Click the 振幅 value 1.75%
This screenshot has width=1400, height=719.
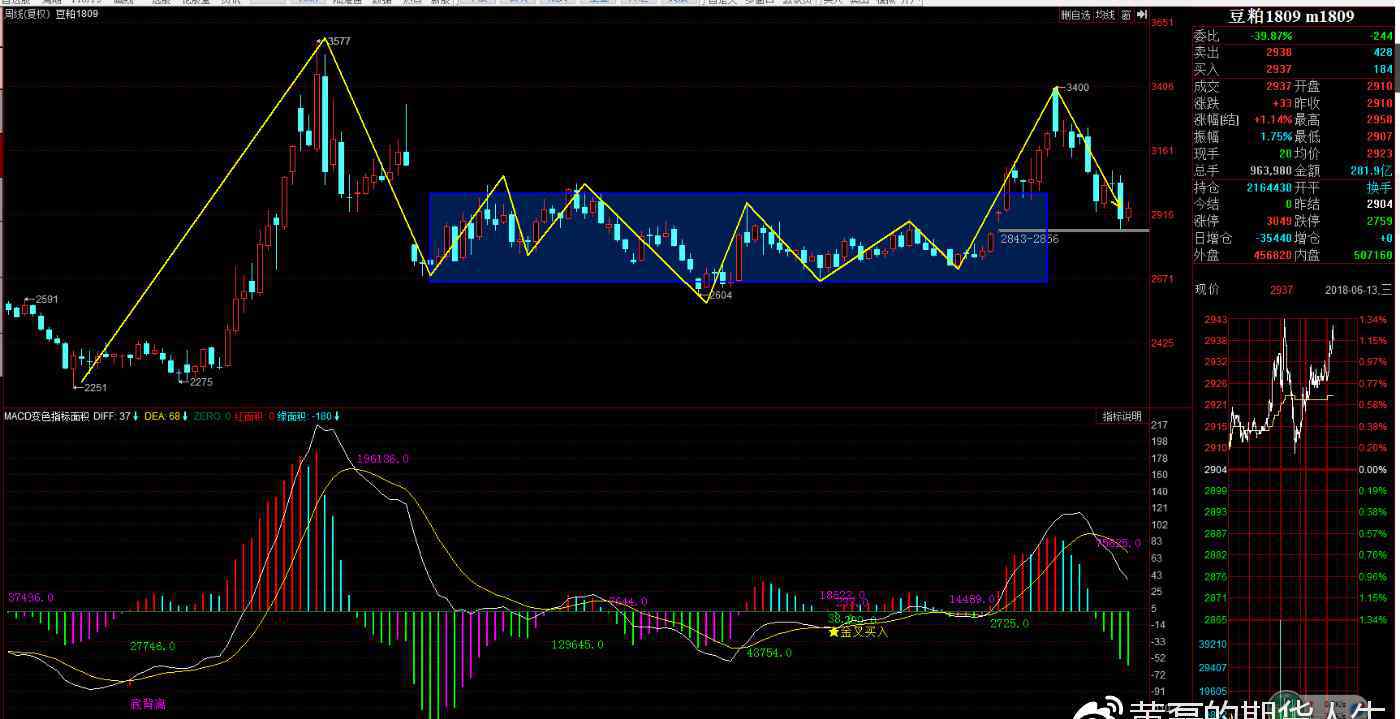coord(1276,137)
